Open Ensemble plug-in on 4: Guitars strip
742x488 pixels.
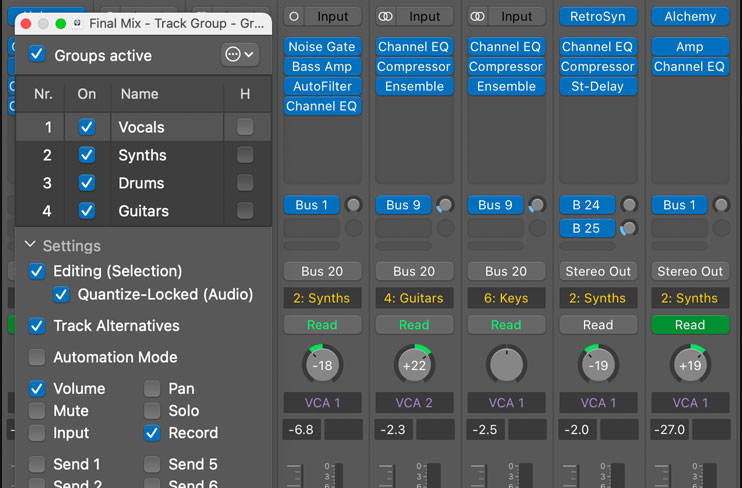pyautogui.click(x=414, y=87)
